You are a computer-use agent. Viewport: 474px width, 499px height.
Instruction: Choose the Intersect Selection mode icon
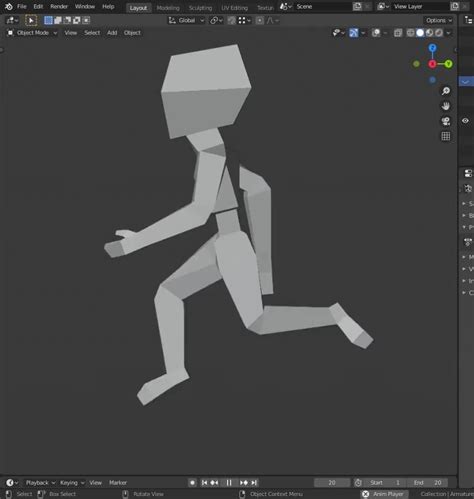[86, 20]
